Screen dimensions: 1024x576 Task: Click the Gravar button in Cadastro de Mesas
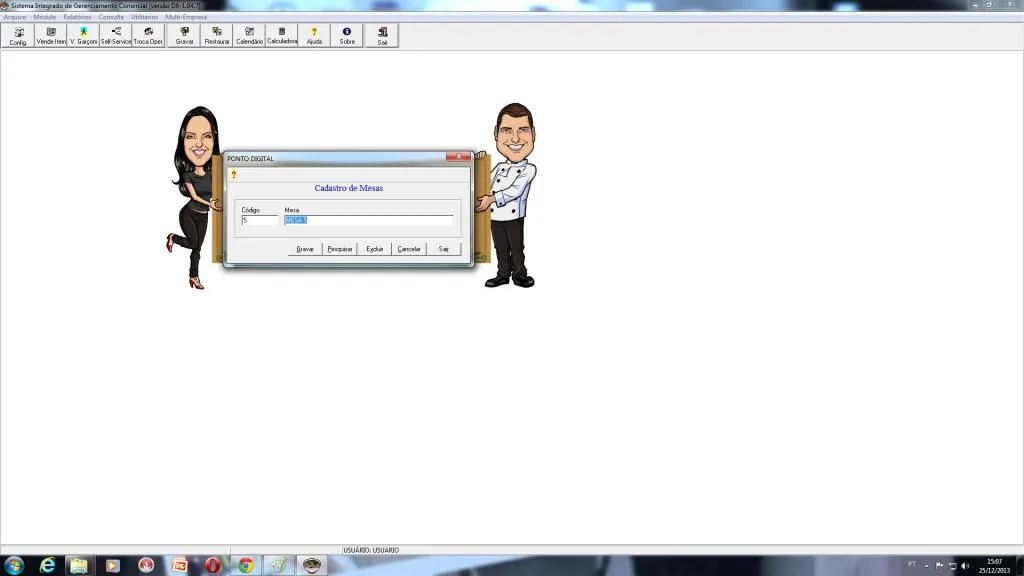[305, 249]
